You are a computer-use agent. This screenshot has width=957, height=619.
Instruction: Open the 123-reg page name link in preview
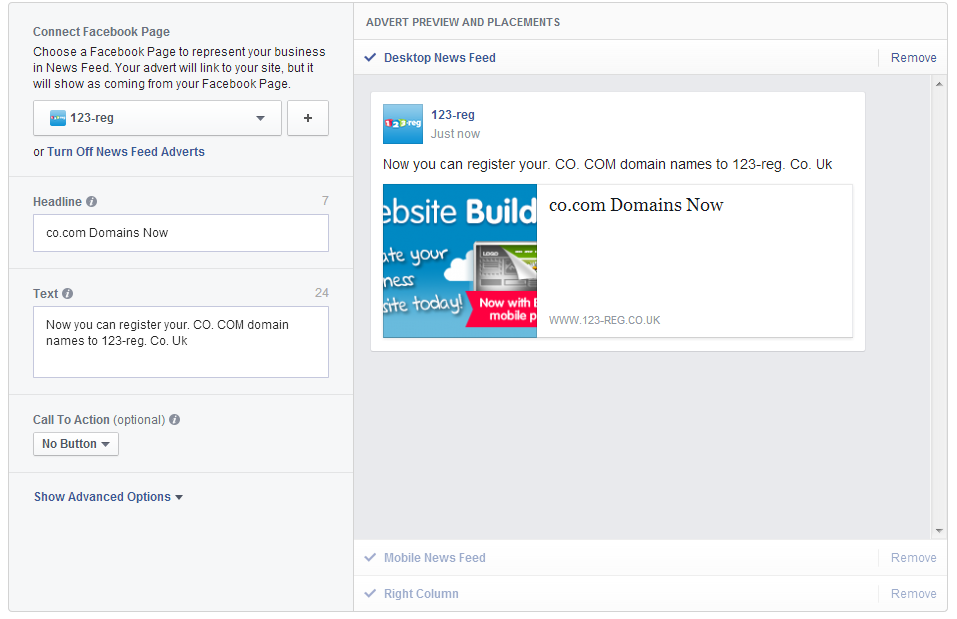tap(453, 115)
